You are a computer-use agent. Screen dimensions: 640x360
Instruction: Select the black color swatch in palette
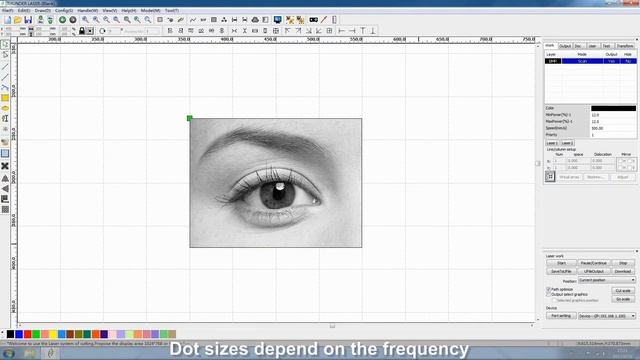(10, 334)
